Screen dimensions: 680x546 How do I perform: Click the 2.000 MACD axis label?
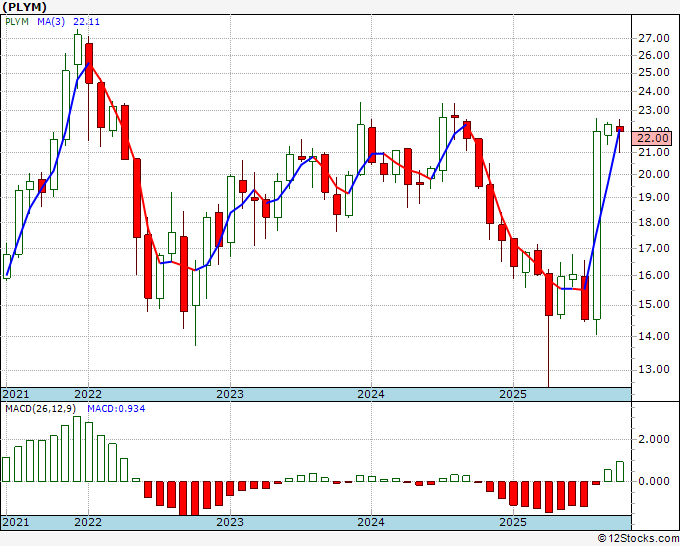(x=654, y=439)
